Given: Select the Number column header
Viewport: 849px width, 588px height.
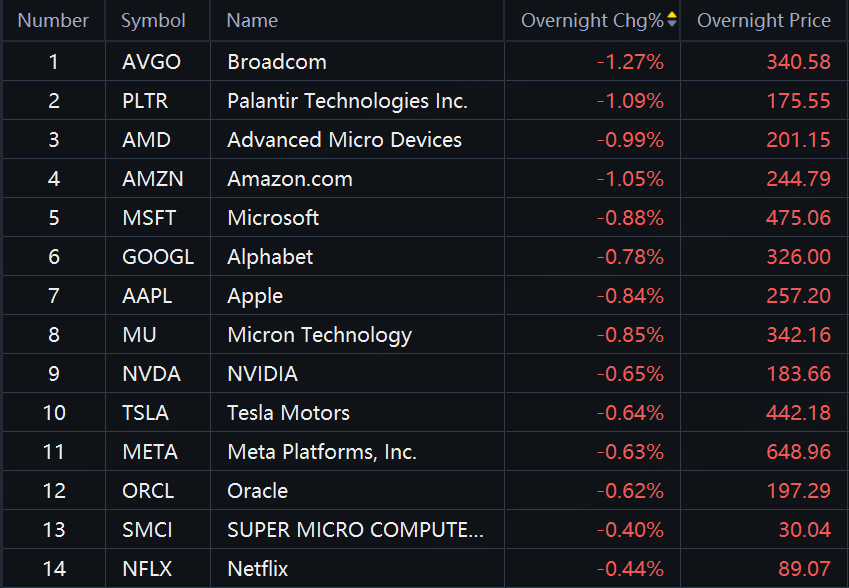Looking at the screenshot, I should pos(53,20).
